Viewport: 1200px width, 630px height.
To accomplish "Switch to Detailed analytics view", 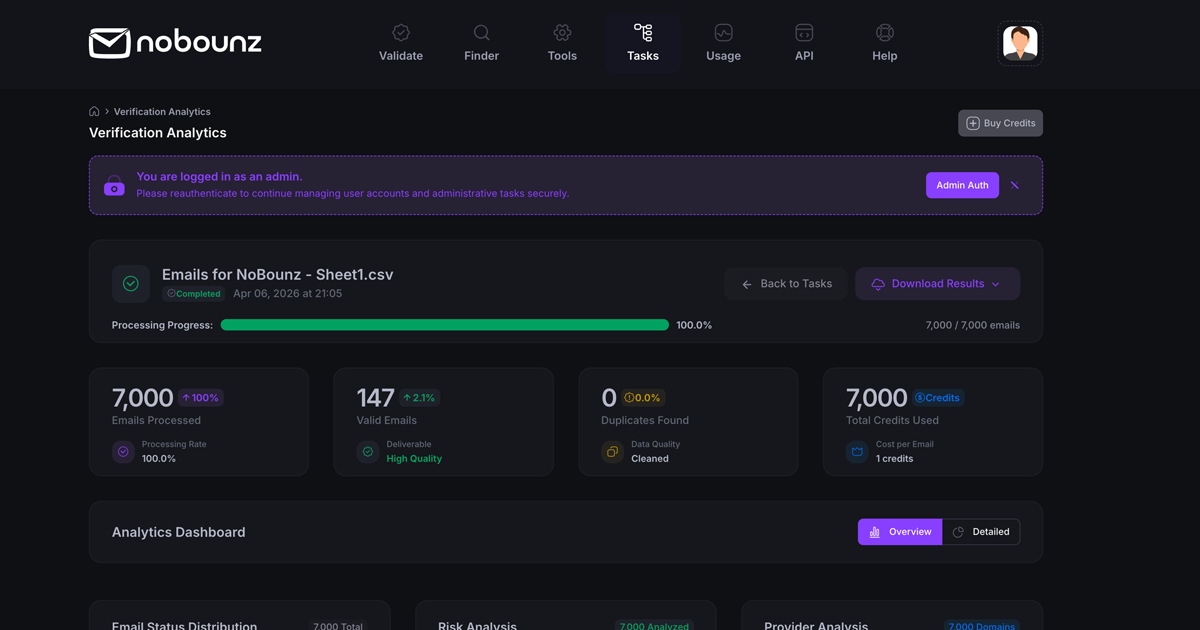I will coord(981,532).
